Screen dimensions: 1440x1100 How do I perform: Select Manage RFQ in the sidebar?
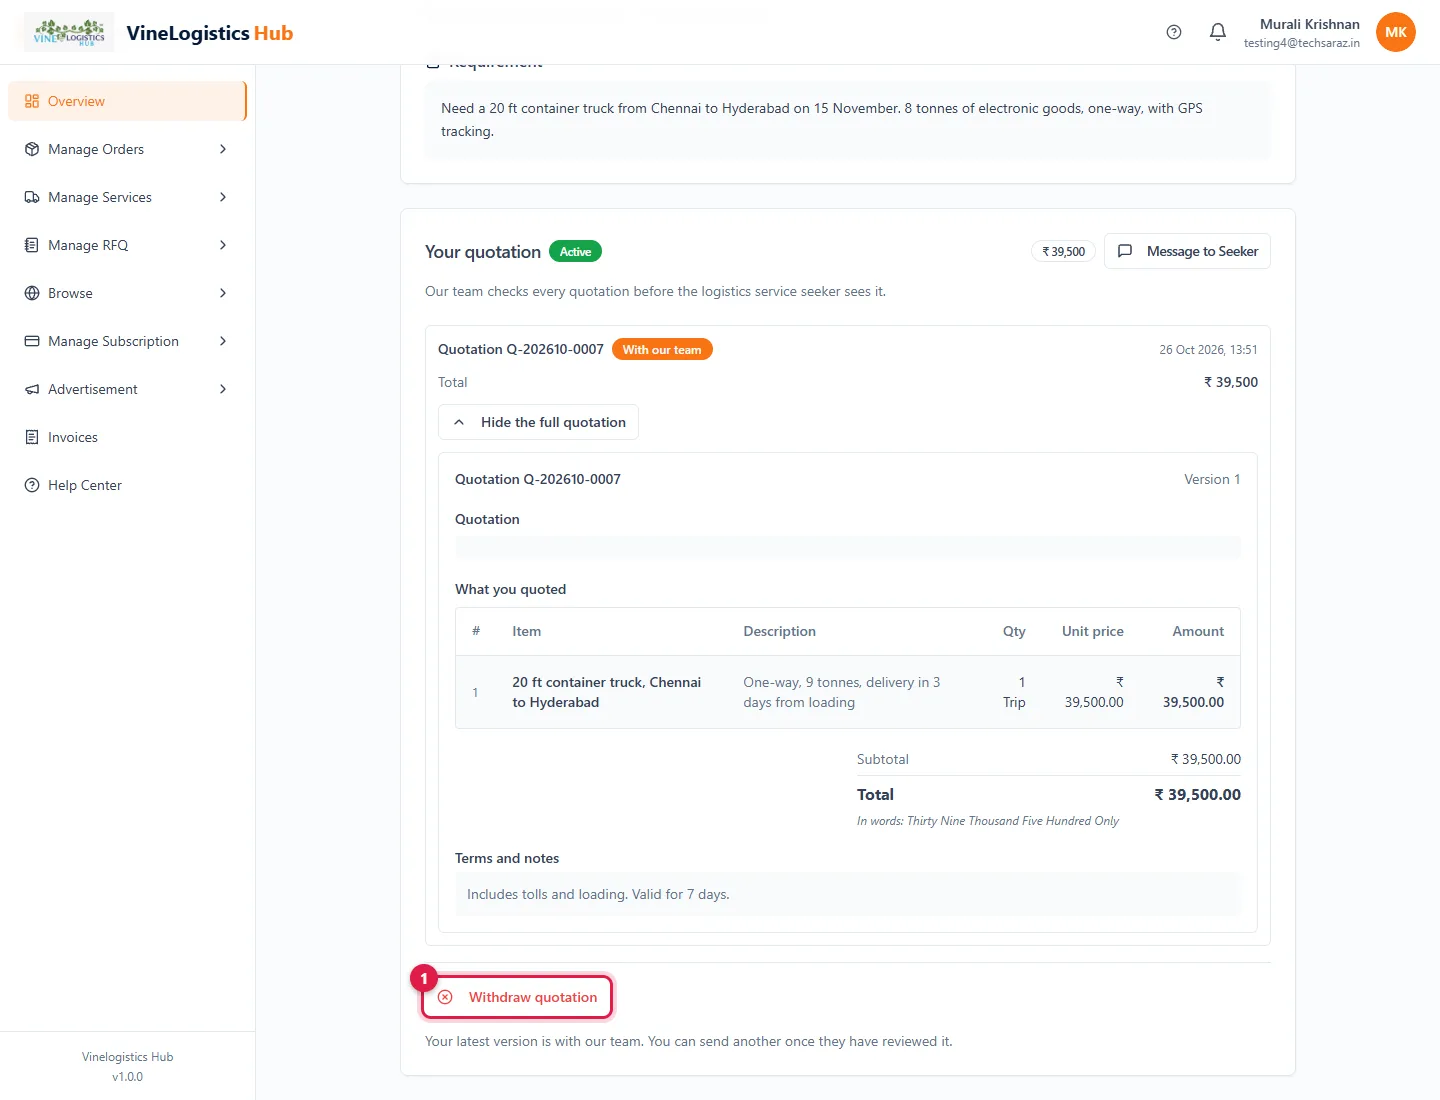point(127,245)
